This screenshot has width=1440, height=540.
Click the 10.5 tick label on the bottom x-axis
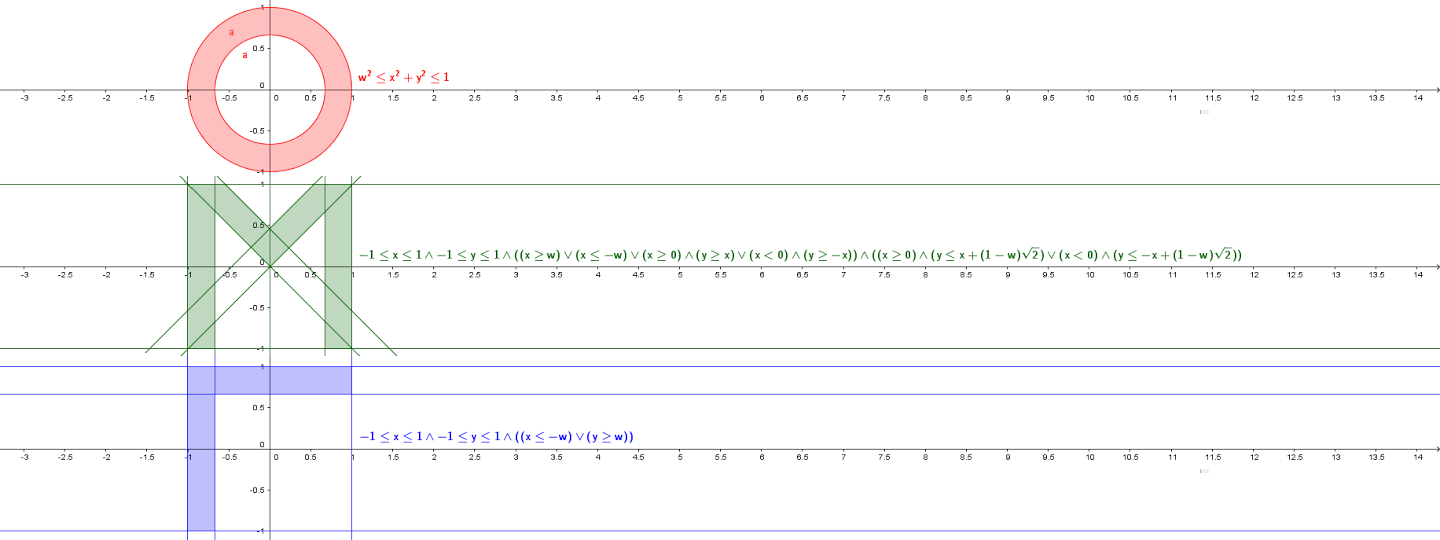[x=1130, y=457]
